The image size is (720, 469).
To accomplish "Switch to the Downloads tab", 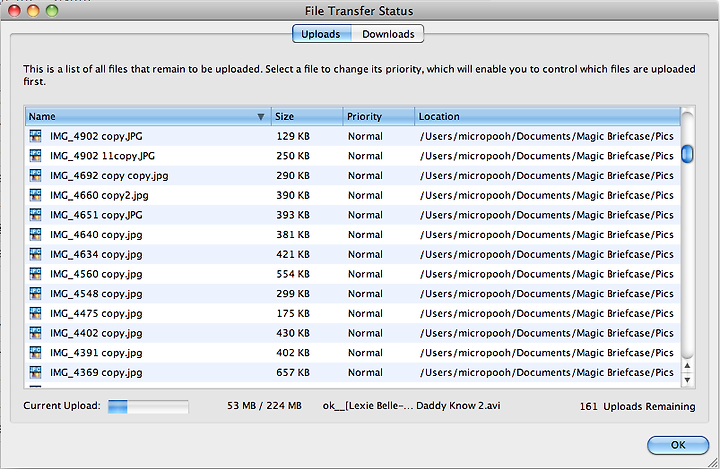I will [x=388, y=34].
